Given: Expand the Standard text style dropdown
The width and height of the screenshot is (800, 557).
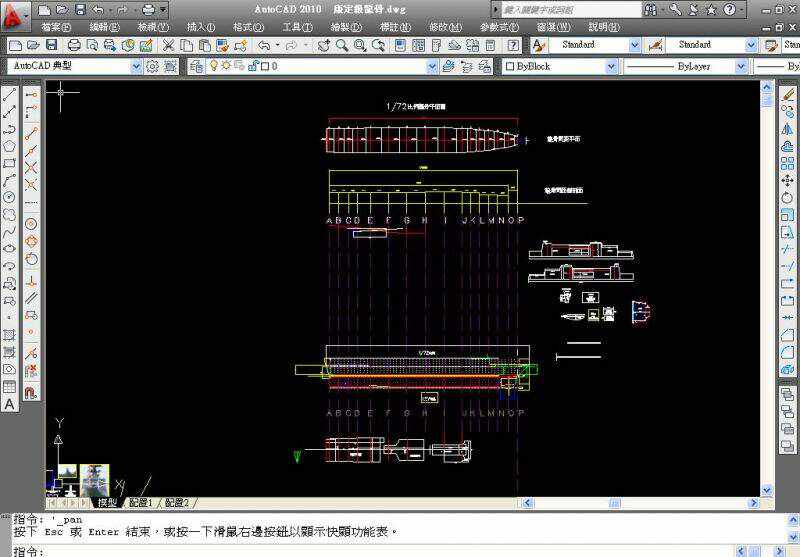Looking at the screenshot, I should pos(634,45).
